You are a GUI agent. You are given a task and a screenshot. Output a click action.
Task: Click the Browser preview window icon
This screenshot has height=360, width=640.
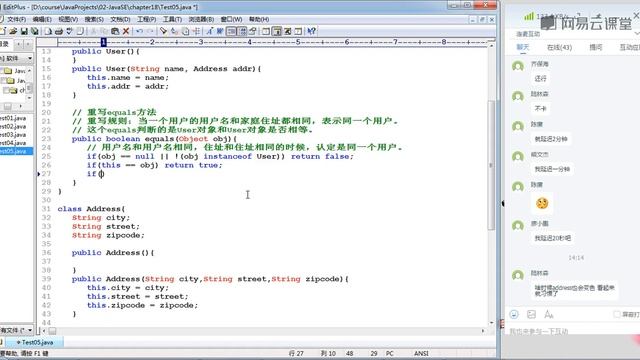[266, 31]
